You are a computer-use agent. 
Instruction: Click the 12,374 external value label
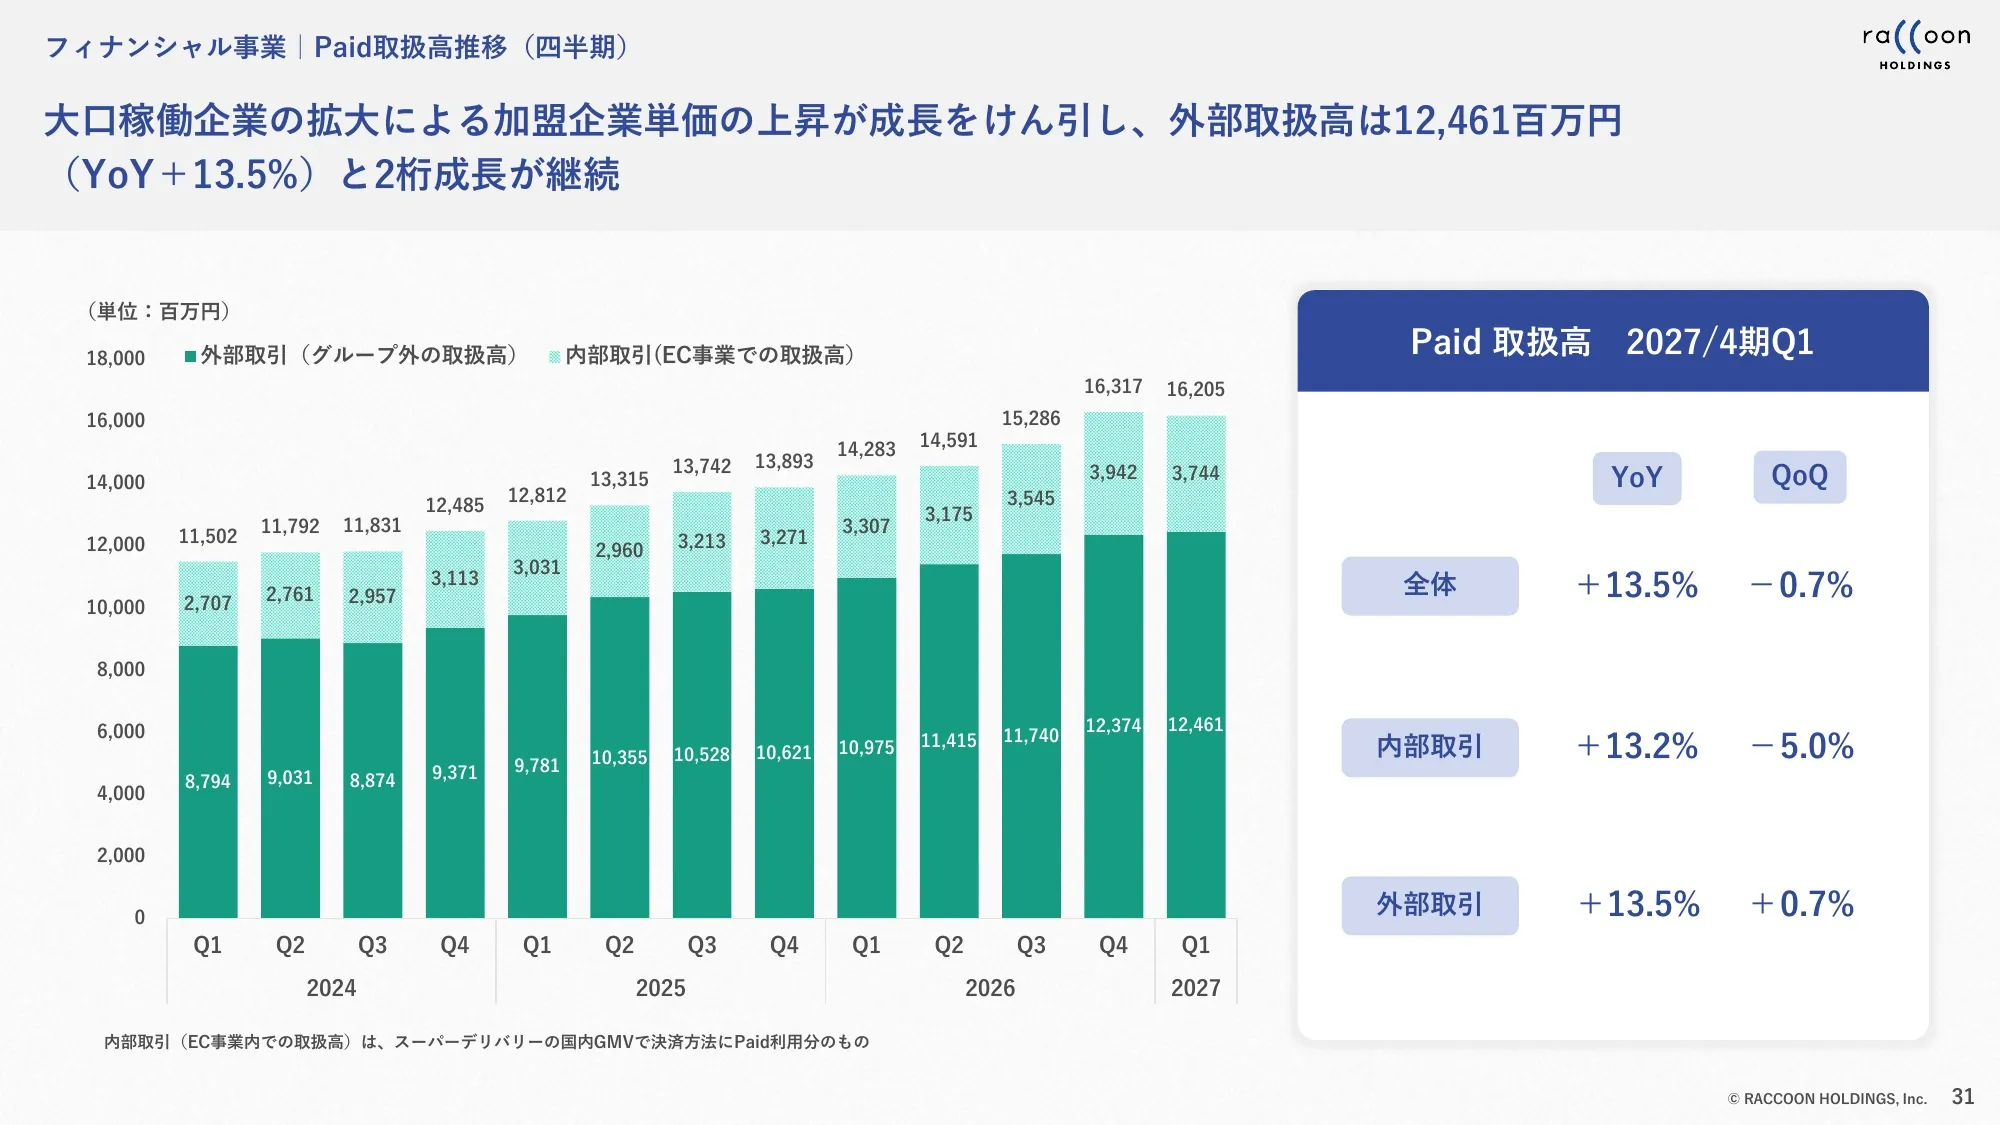pos(1113,726)
